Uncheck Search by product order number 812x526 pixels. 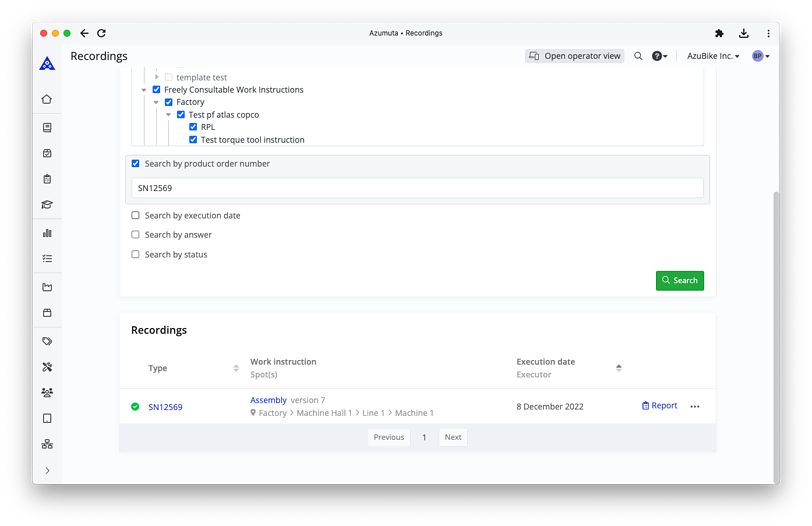[136, 163]
